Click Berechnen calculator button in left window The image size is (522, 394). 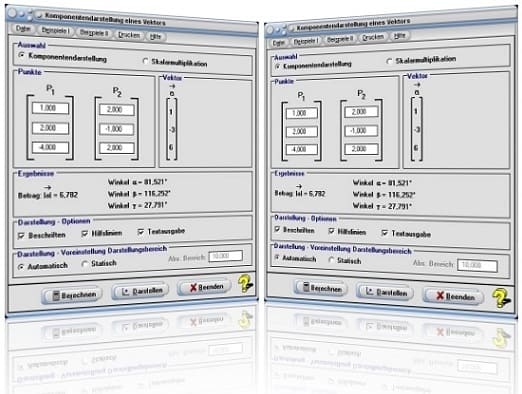click(x=72, y=295)
